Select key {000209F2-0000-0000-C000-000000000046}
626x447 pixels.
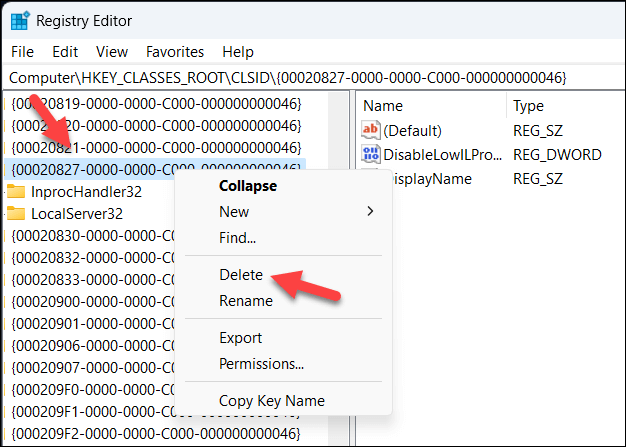click(x=156, y=433)
